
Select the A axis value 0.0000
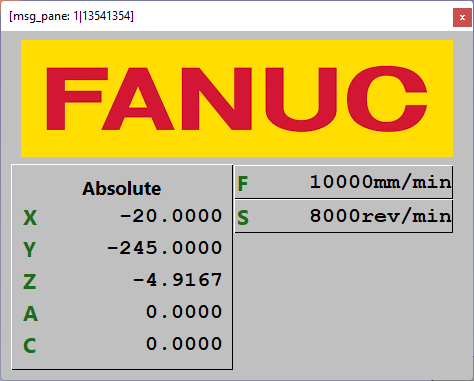tap(184, 312)
